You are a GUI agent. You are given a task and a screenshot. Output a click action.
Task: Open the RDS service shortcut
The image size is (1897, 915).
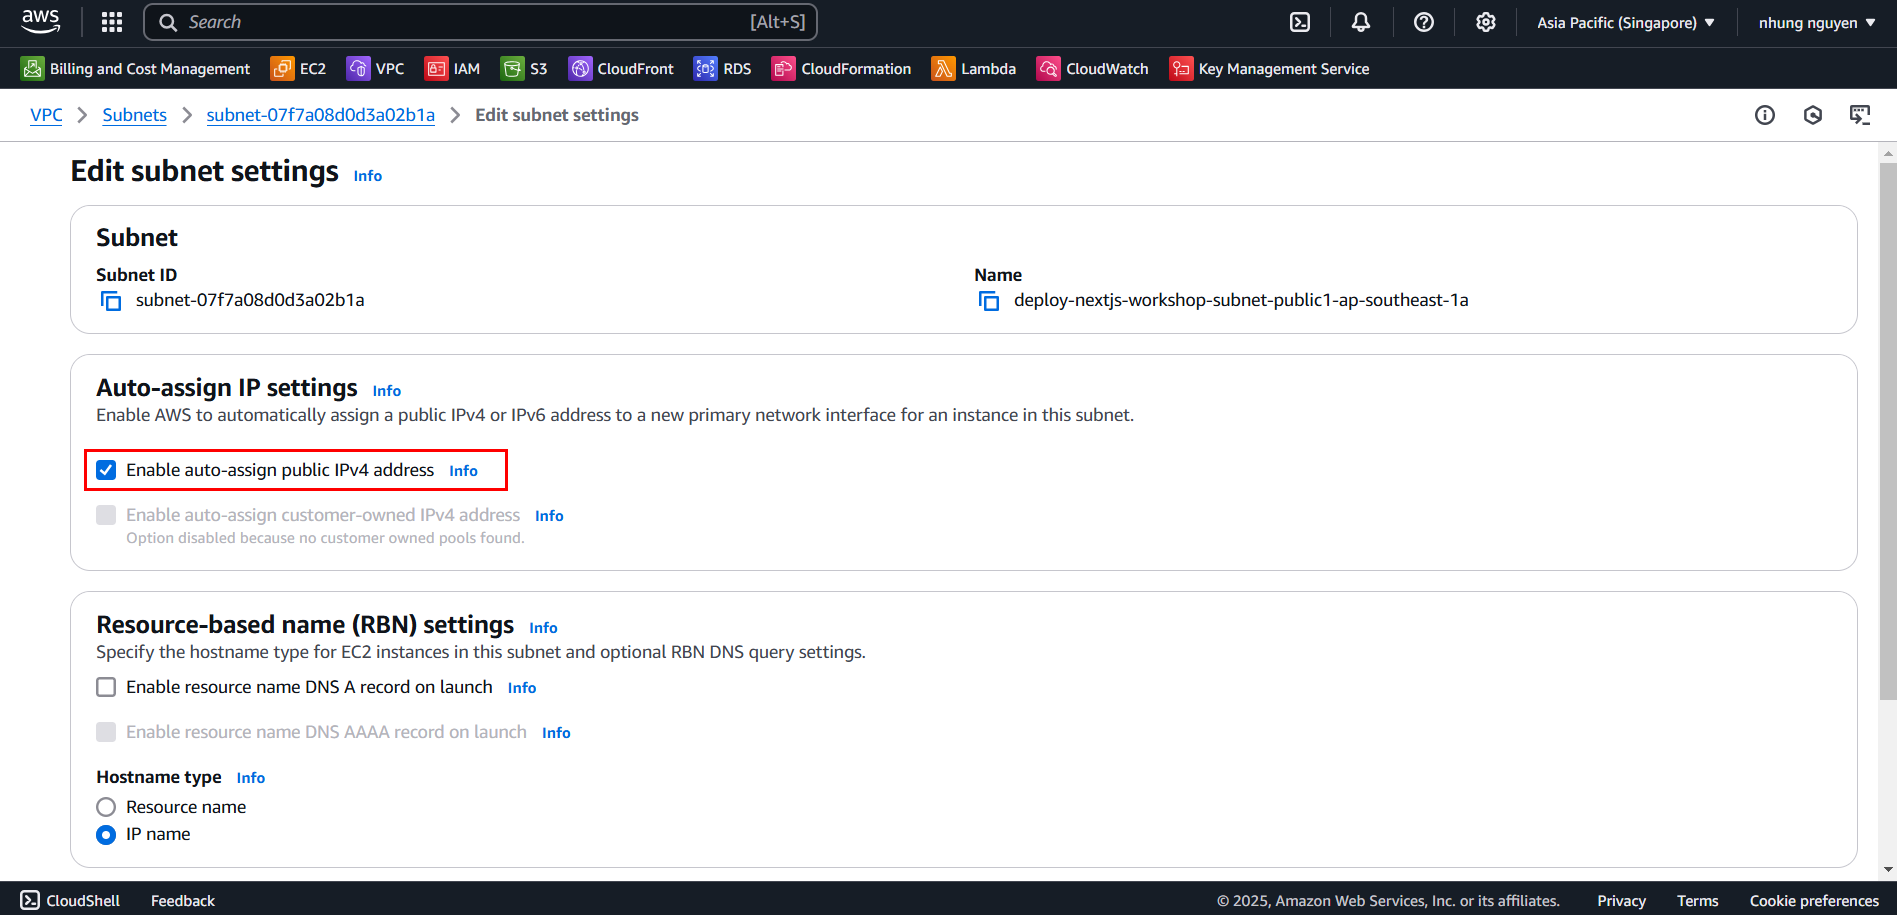[723, 68]
